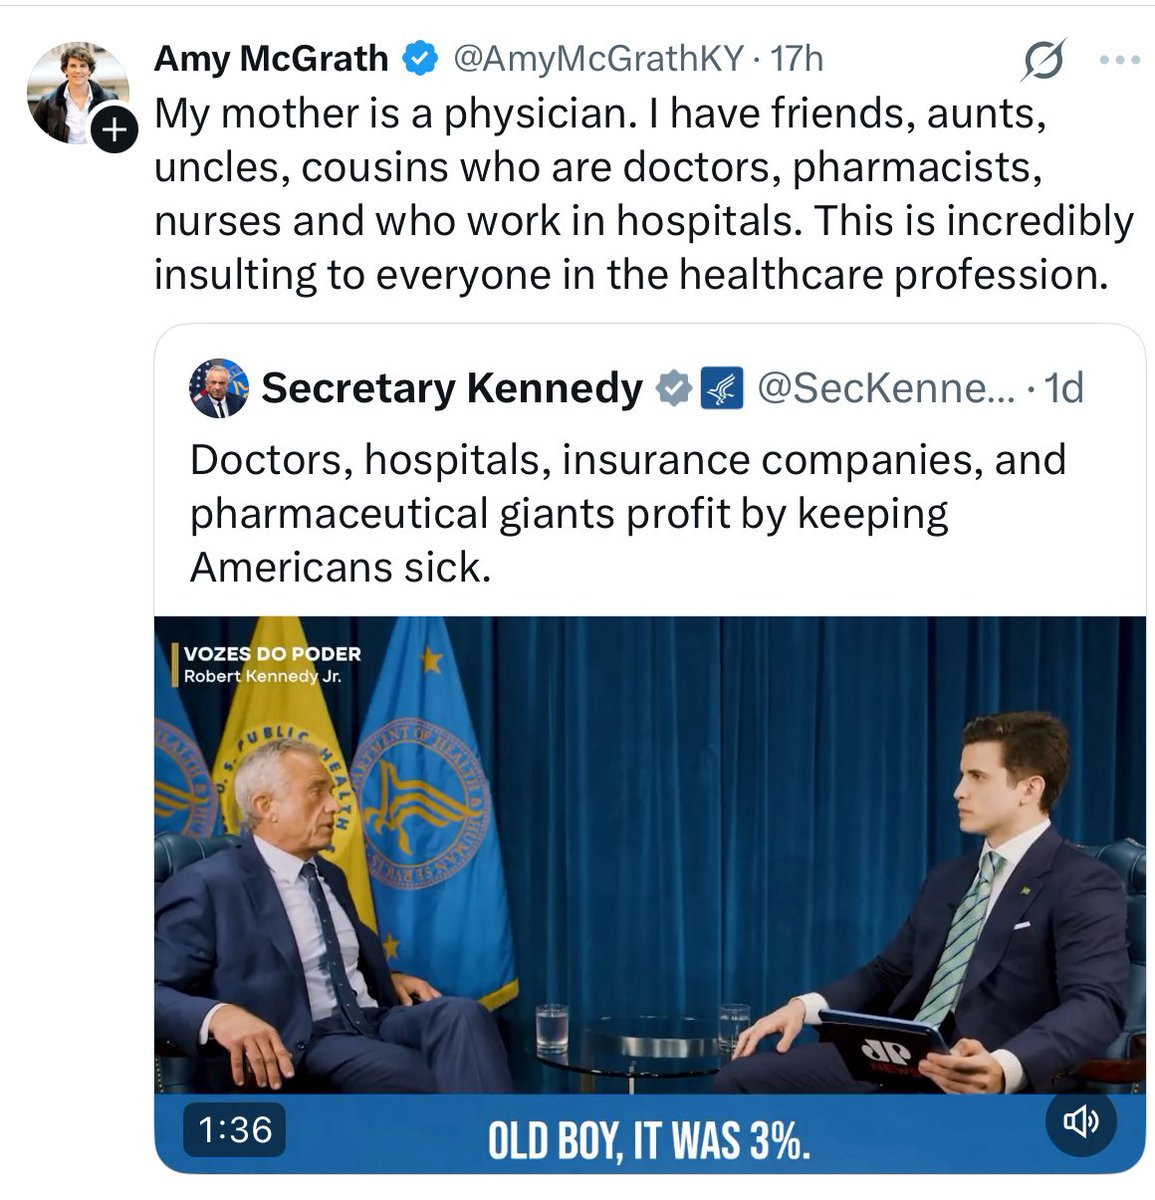Unmute the video with speaker icon

point(1081,1122)
